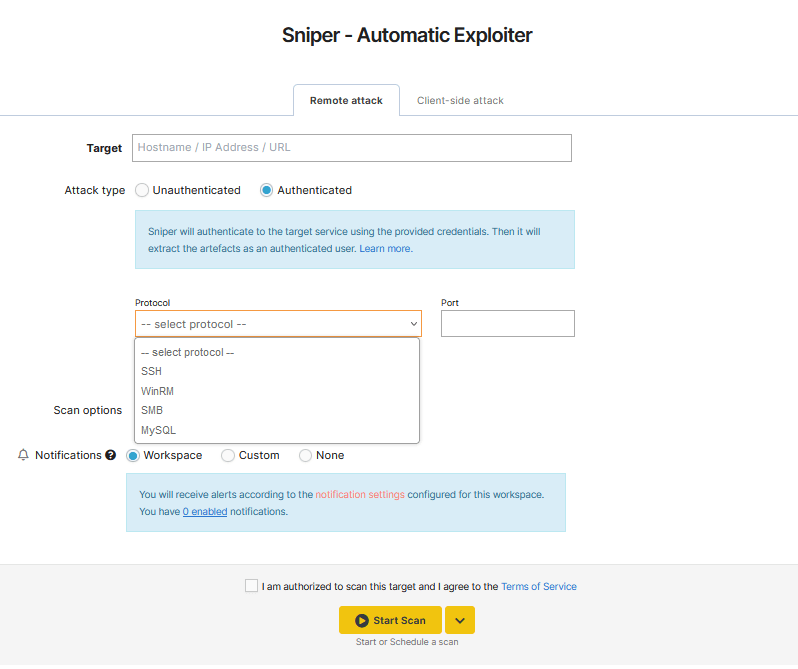Click the Target hostname input field

coord(352,148)
